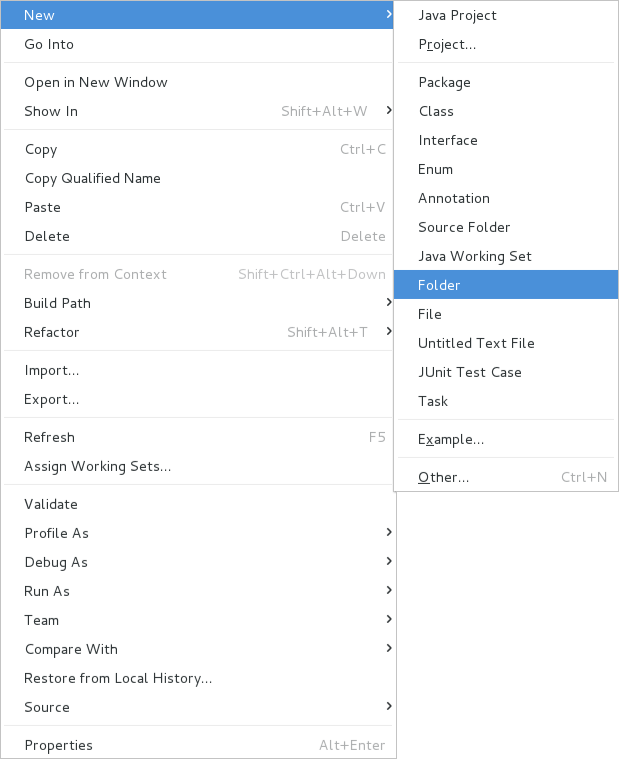Pick the Interface option
619x759 pixels.
(506, 140)
